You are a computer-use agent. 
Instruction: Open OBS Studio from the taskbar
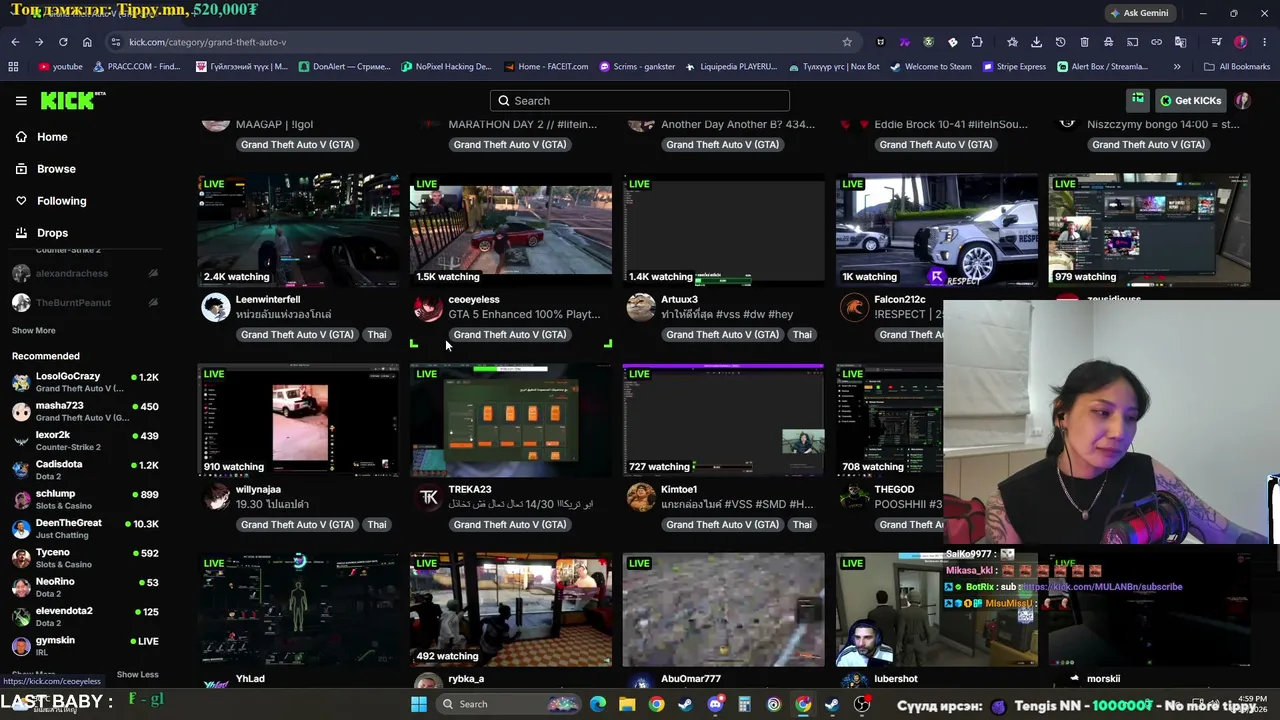coord(862,704)
